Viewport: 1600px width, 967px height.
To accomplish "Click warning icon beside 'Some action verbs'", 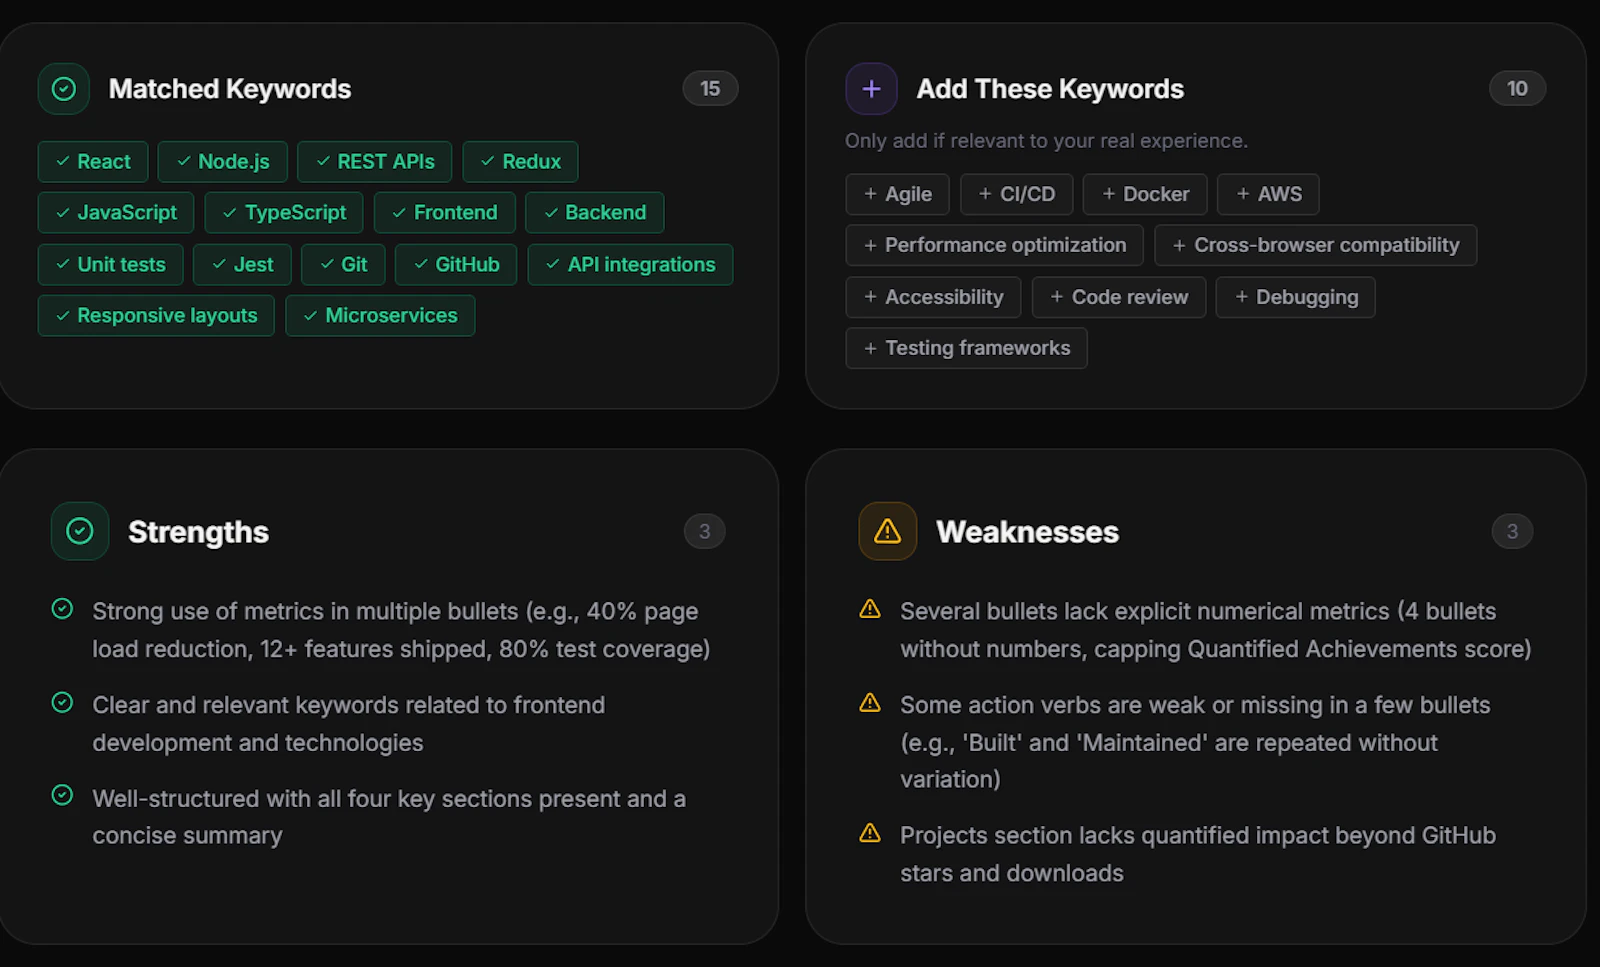I will (870, 703).
